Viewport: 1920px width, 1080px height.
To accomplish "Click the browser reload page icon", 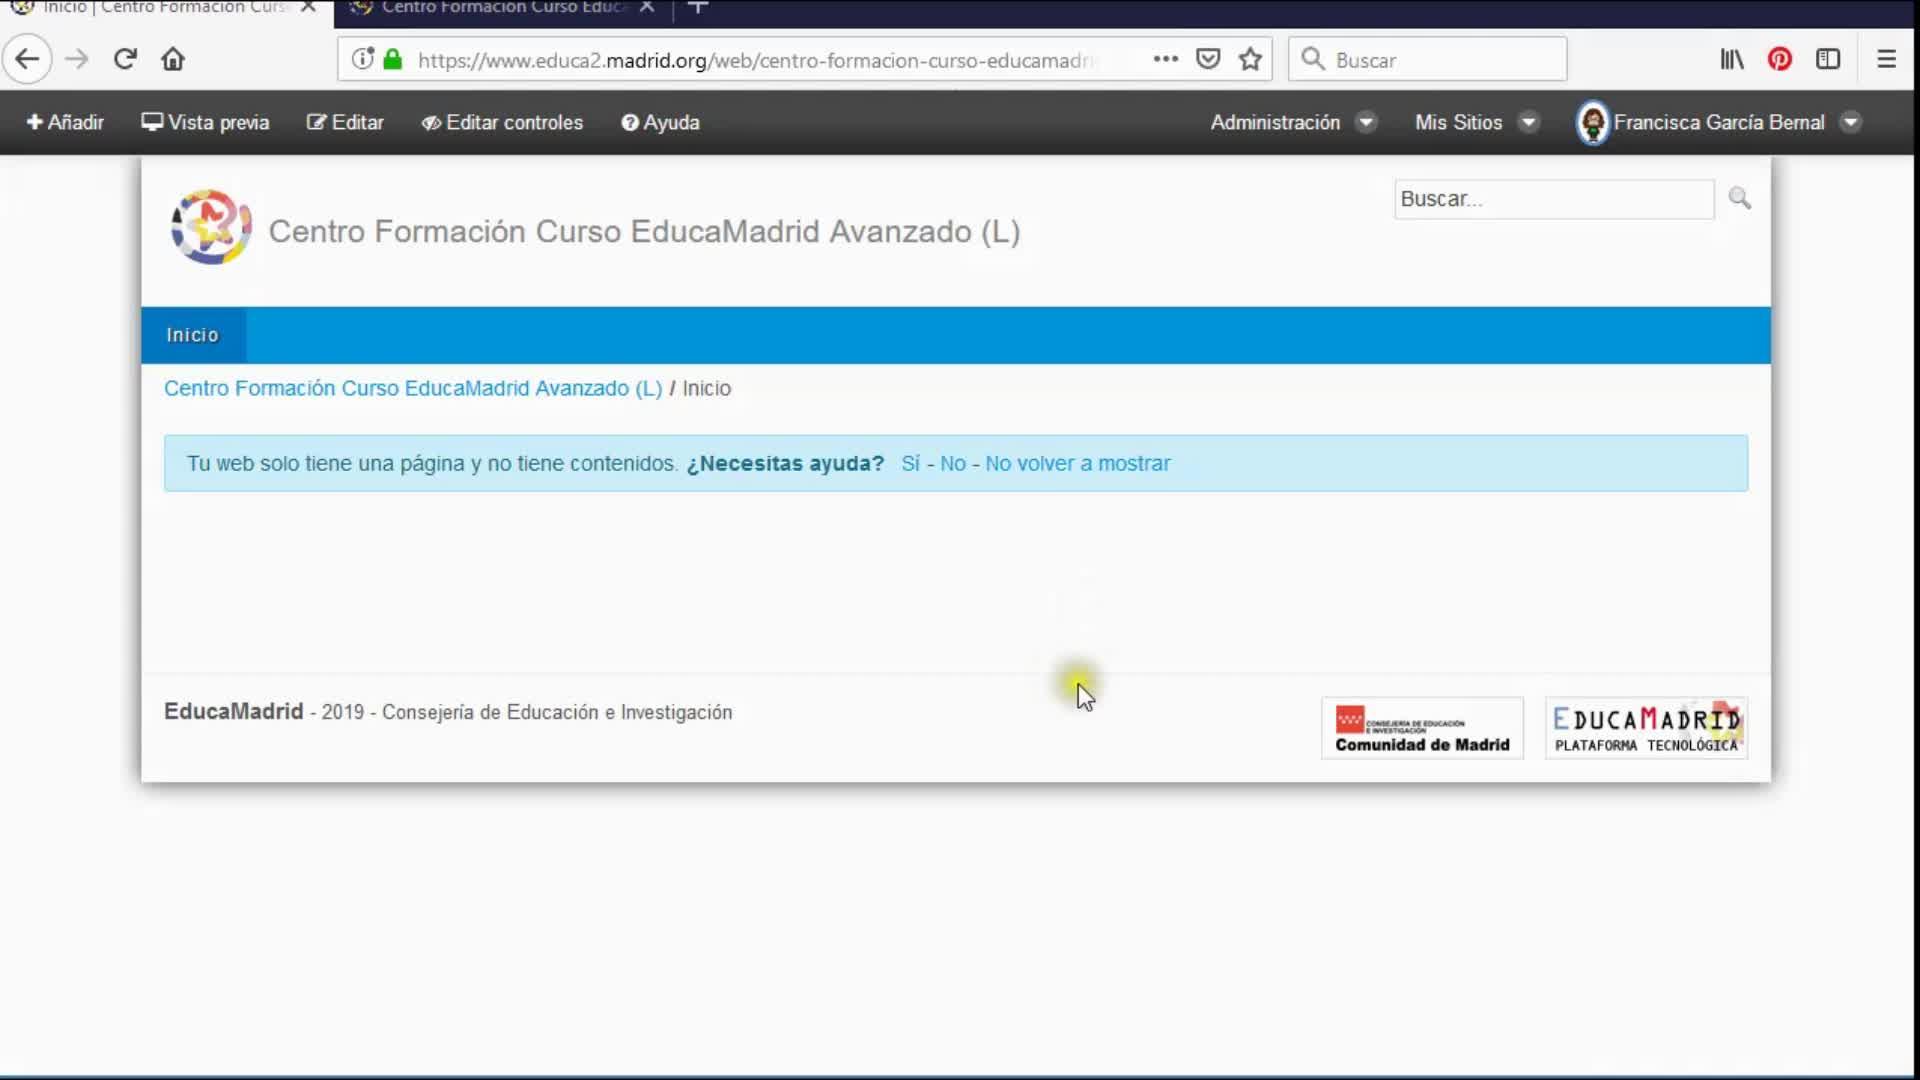I will click(x=124, y=59).
